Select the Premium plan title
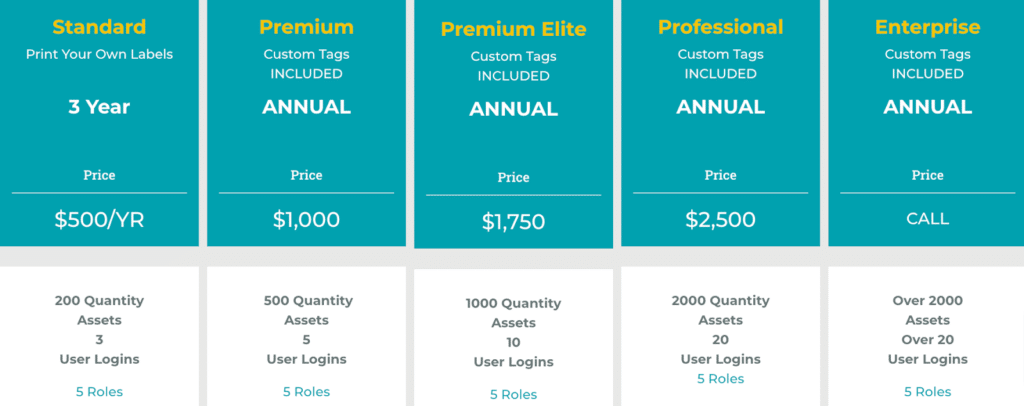This screenshot has height=406, width=1024. [306, 27]
